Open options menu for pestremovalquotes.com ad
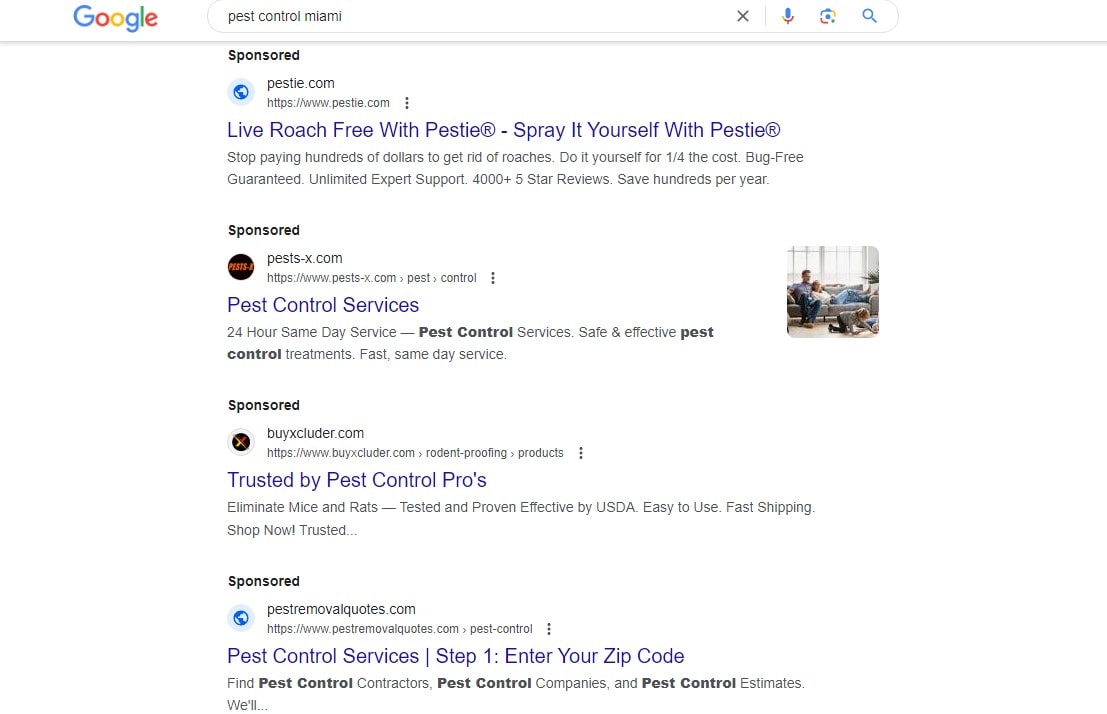This screenshot has height=714, width=1107. [549, 629]
